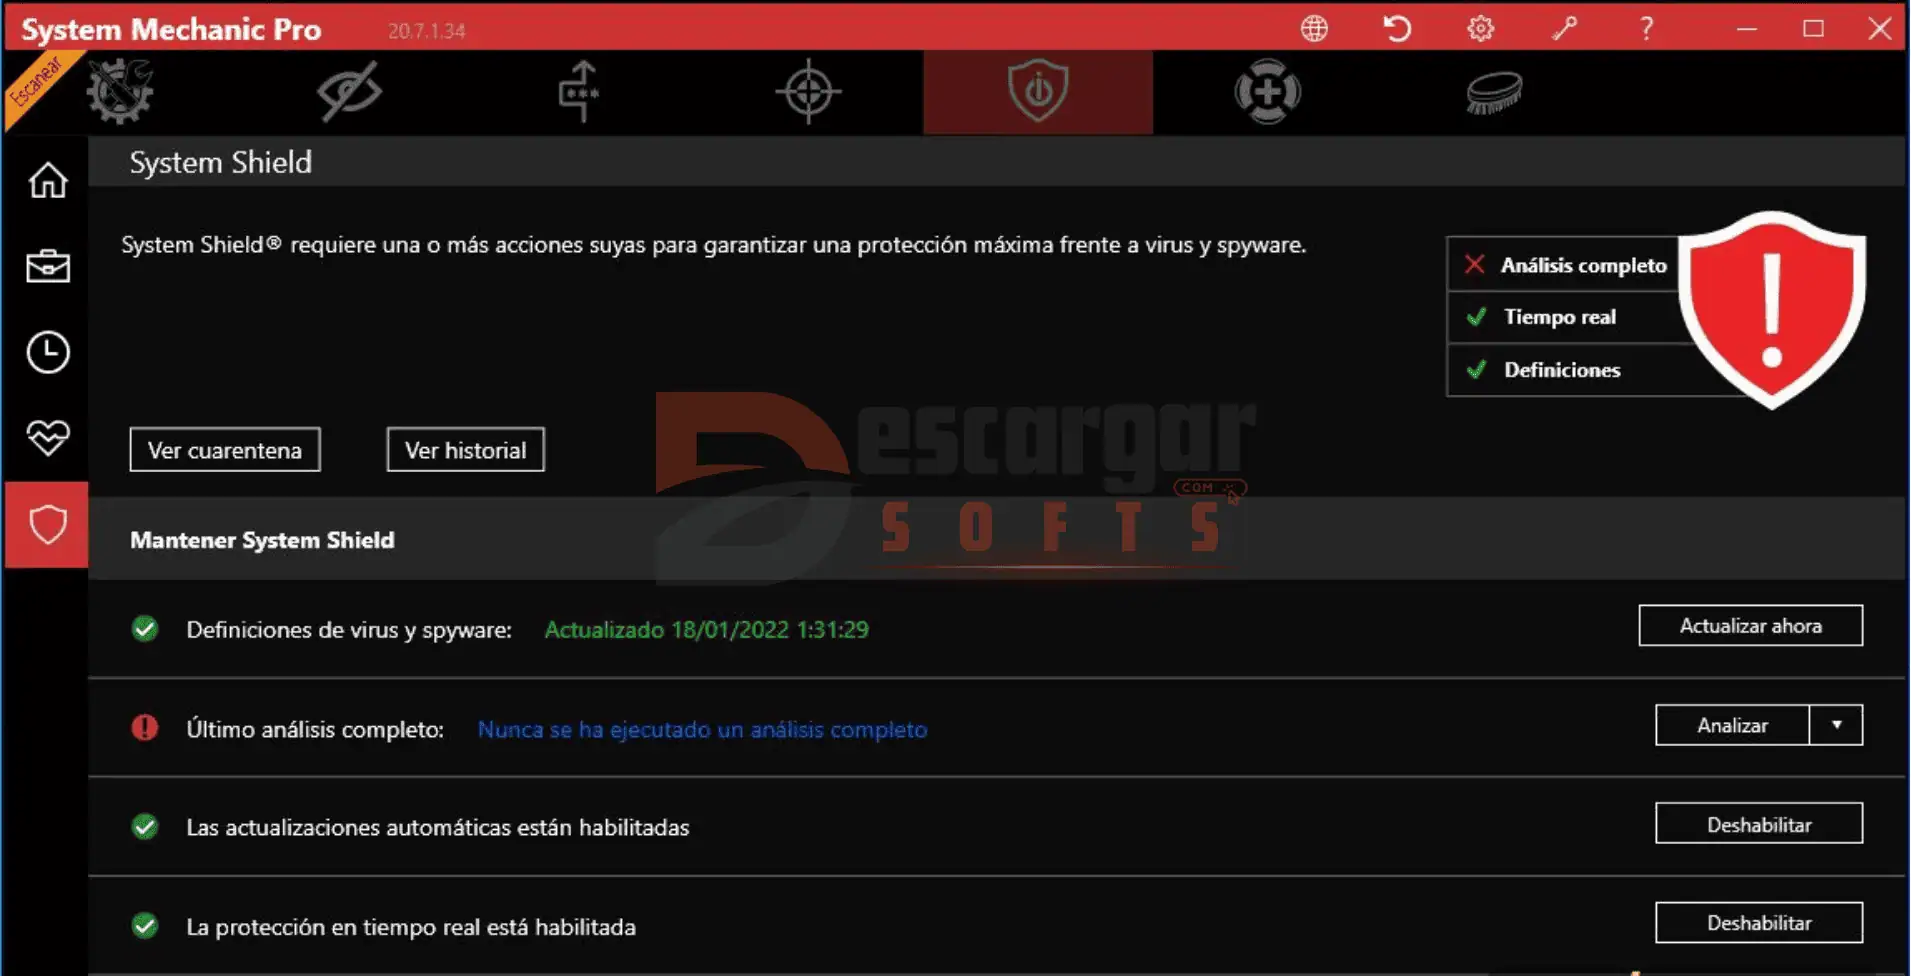
Task: Select the scrub brush cleaner icon
Action: pos(1494,92)
